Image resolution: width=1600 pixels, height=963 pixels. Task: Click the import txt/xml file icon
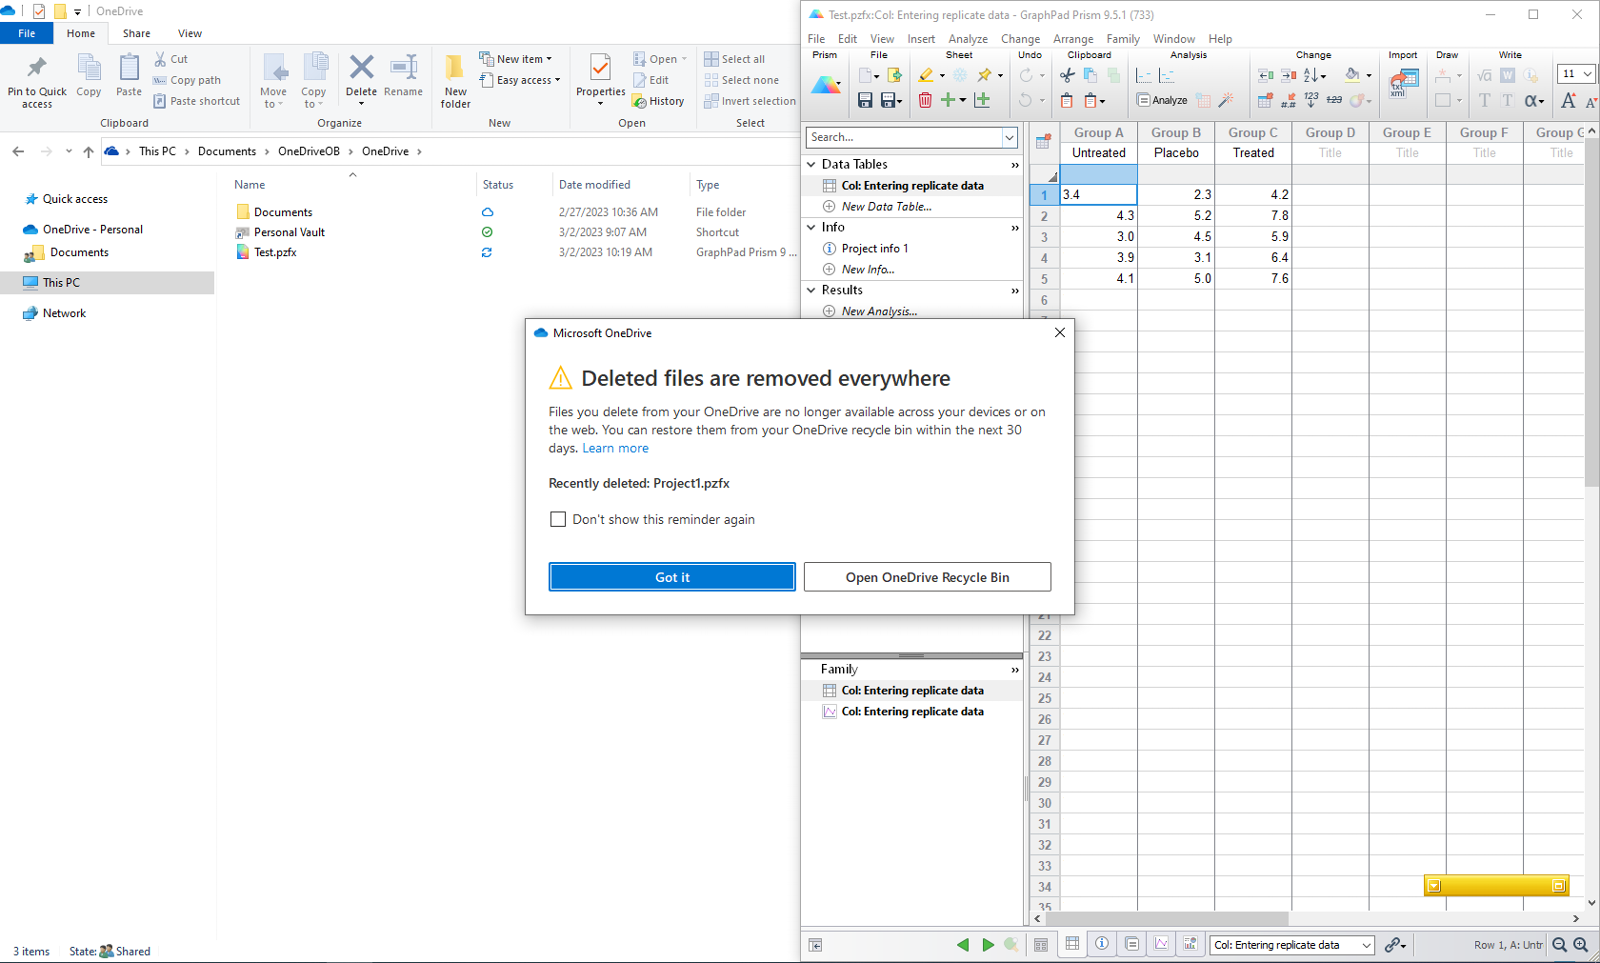(1403, 83)
